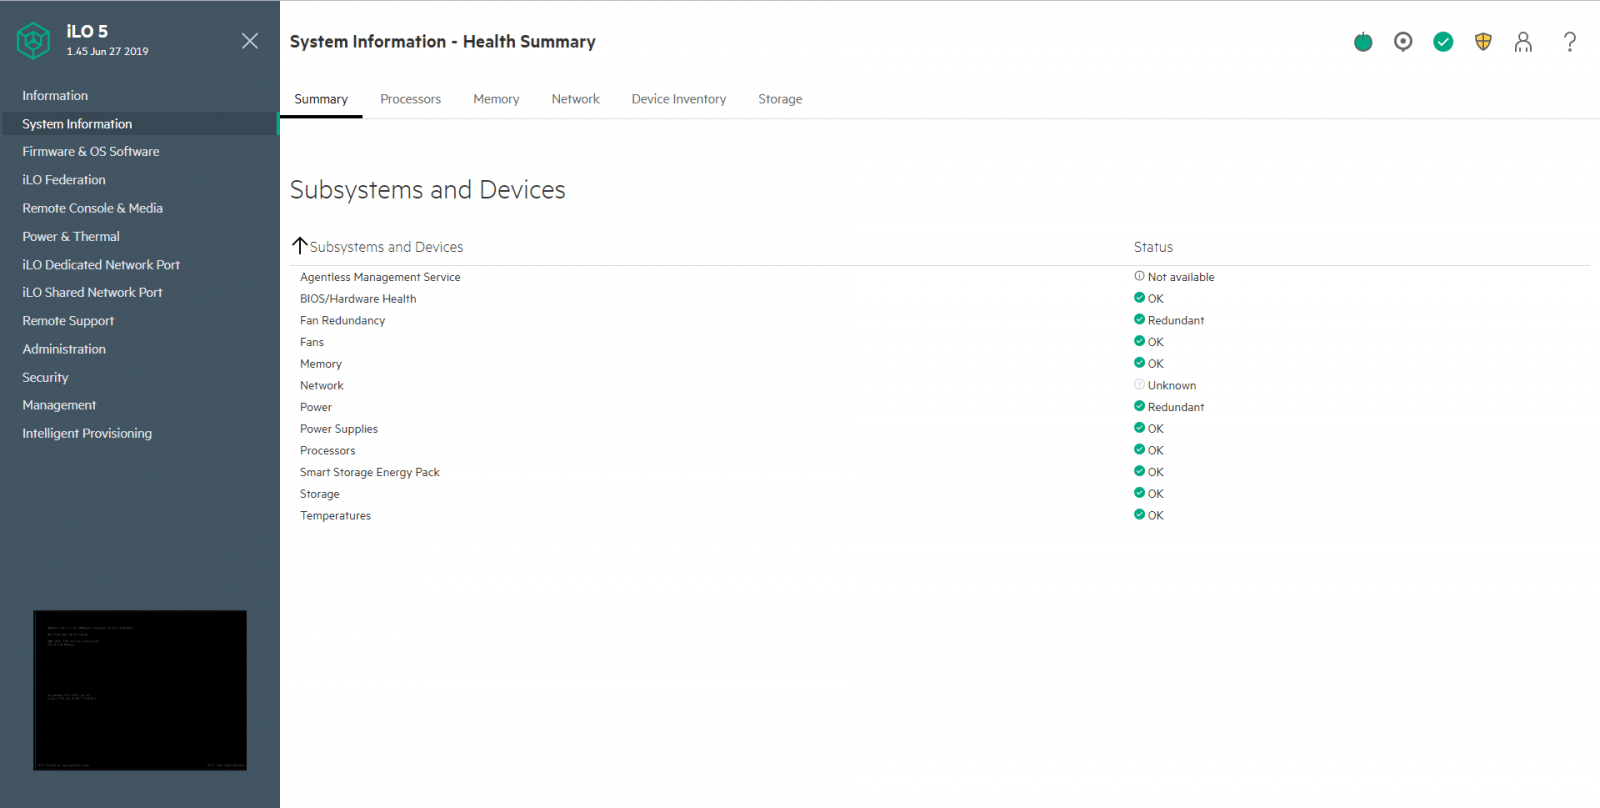The height and width of the screenshot is (808, 1600).
Task: Click Intelligent Provisioning in sidebar
Action: [x=87, y=434]
